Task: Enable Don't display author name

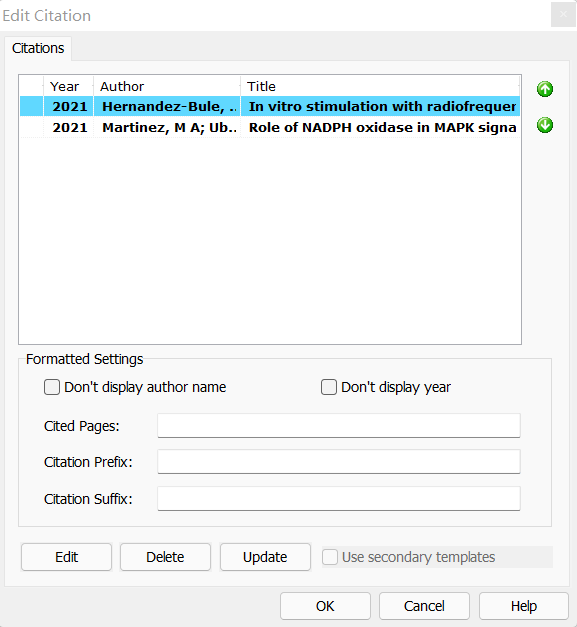Action: click(x=52, y=387)
